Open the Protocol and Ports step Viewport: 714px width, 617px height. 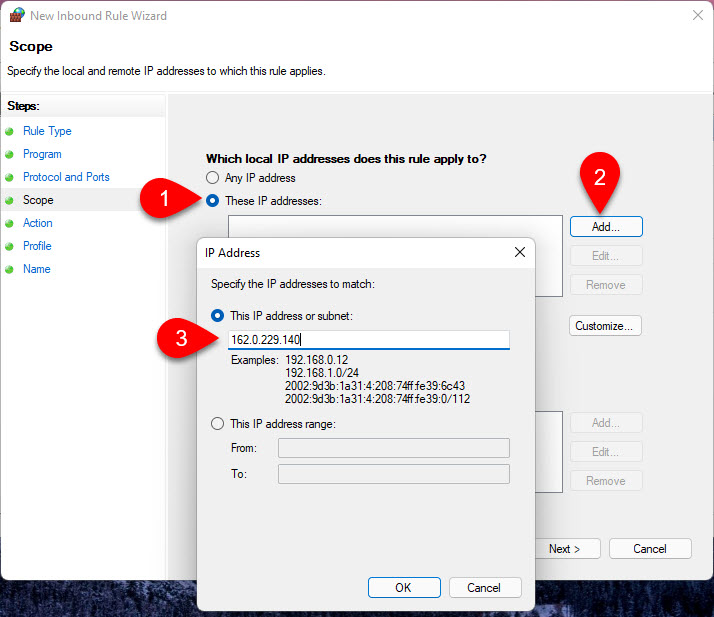[x=66, y=177]
